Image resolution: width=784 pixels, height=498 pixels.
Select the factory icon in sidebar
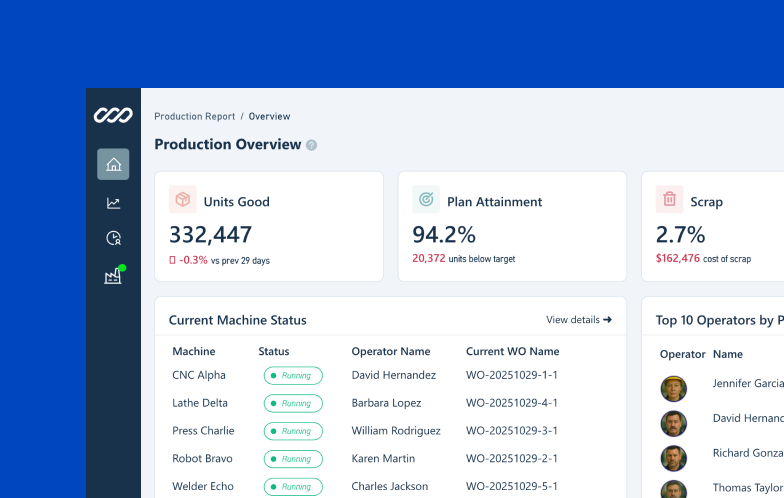(113, 276)
